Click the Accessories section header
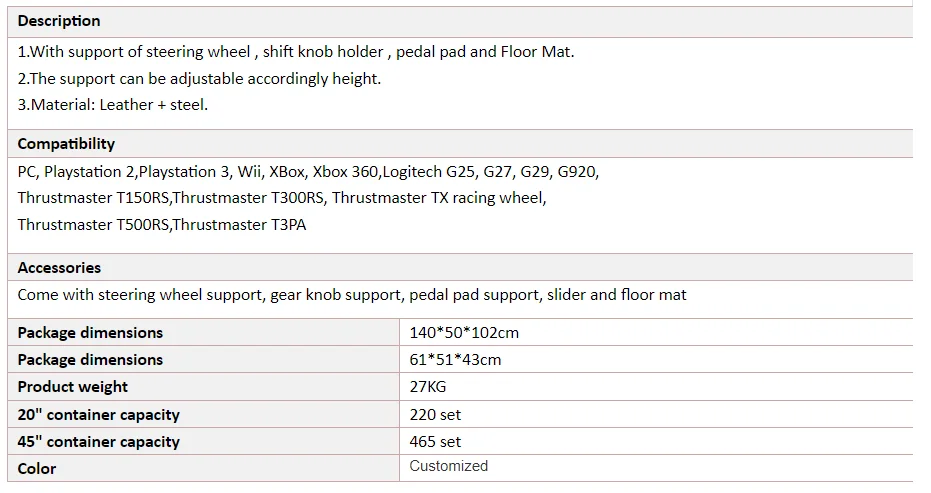 59,268
